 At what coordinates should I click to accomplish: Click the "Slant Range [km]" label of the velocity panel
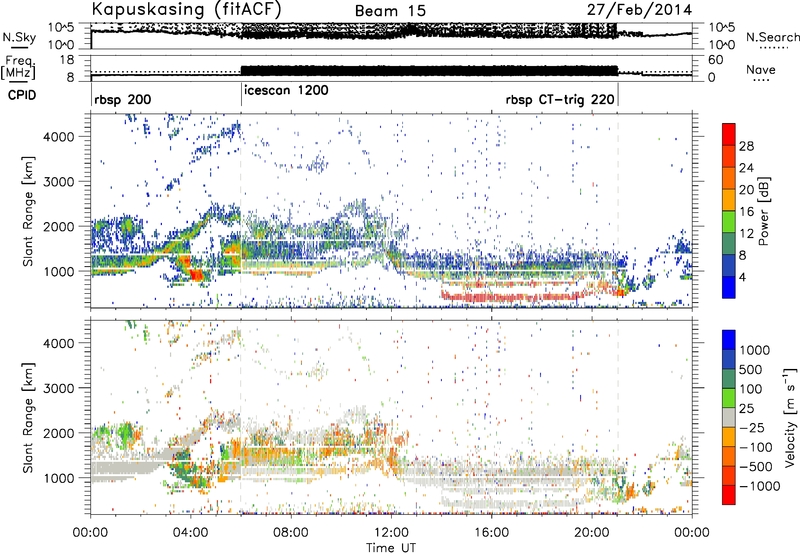pyautogui.click(x=28, y=417)
